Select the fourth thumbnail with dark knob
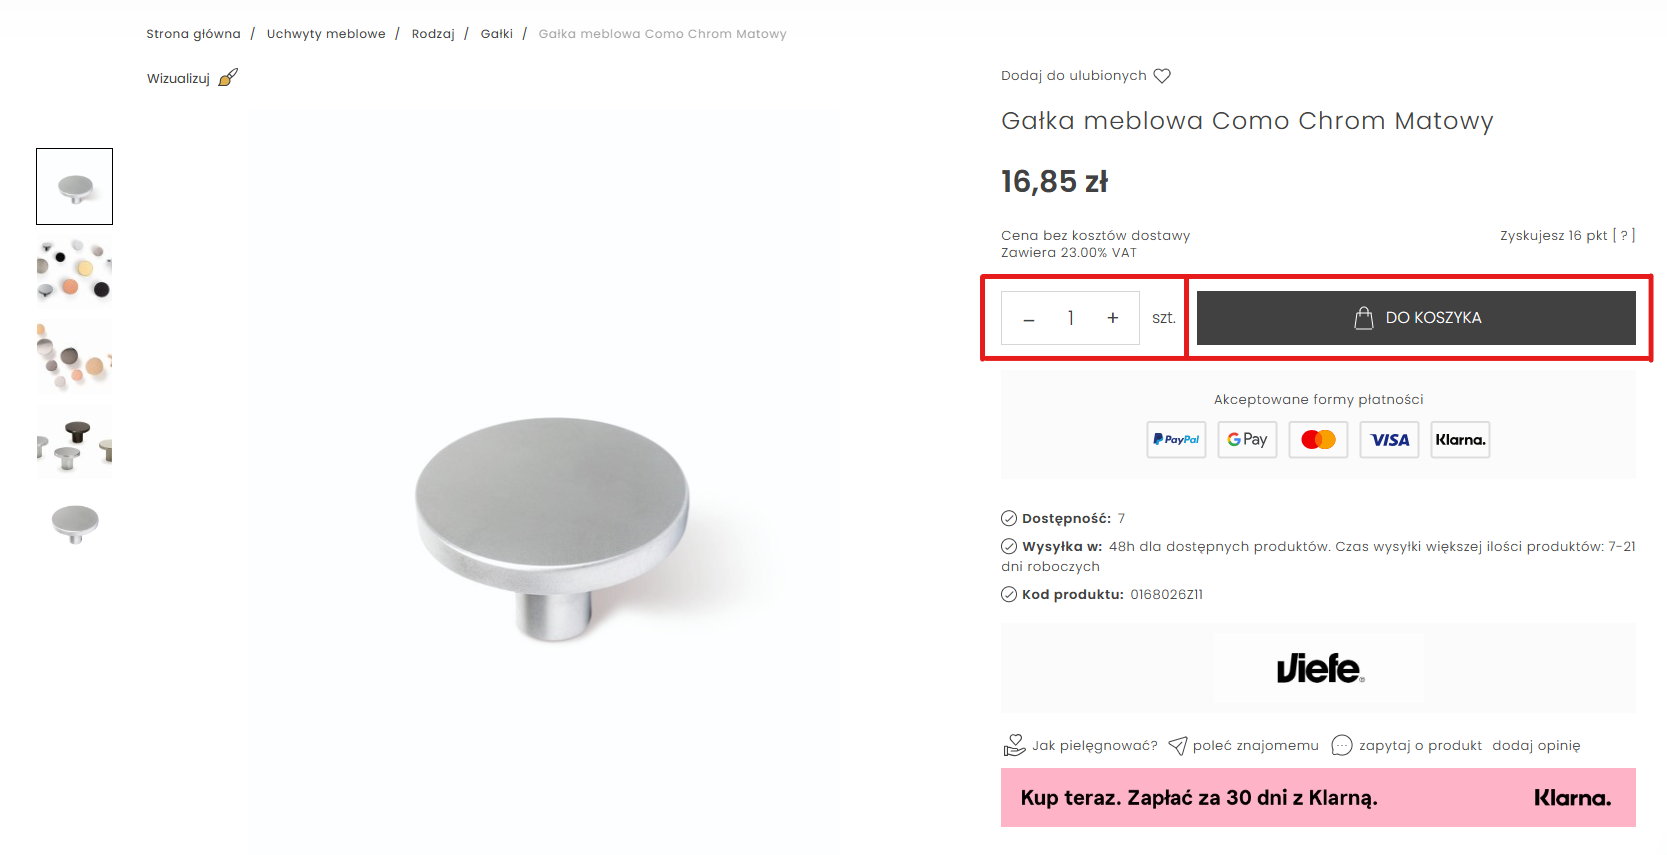This screenshot has height=855, width=1667. tap(75, 441)
